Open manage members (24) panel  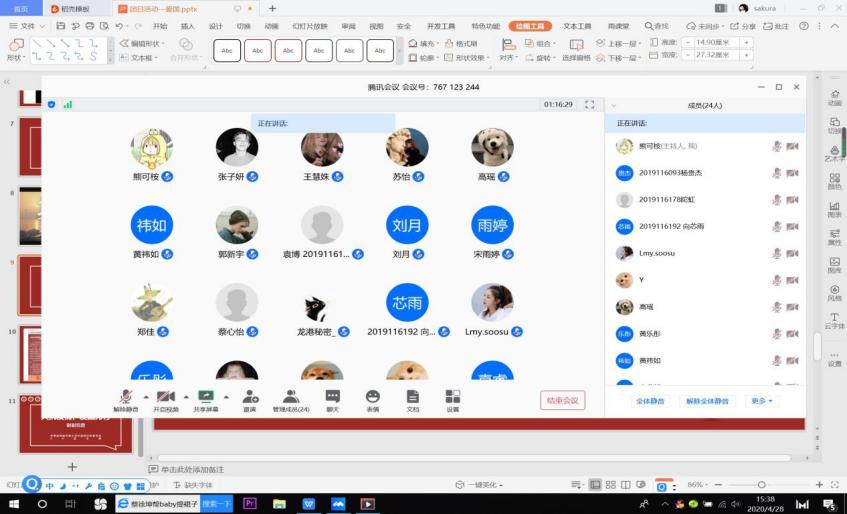[x=291, y=400]
